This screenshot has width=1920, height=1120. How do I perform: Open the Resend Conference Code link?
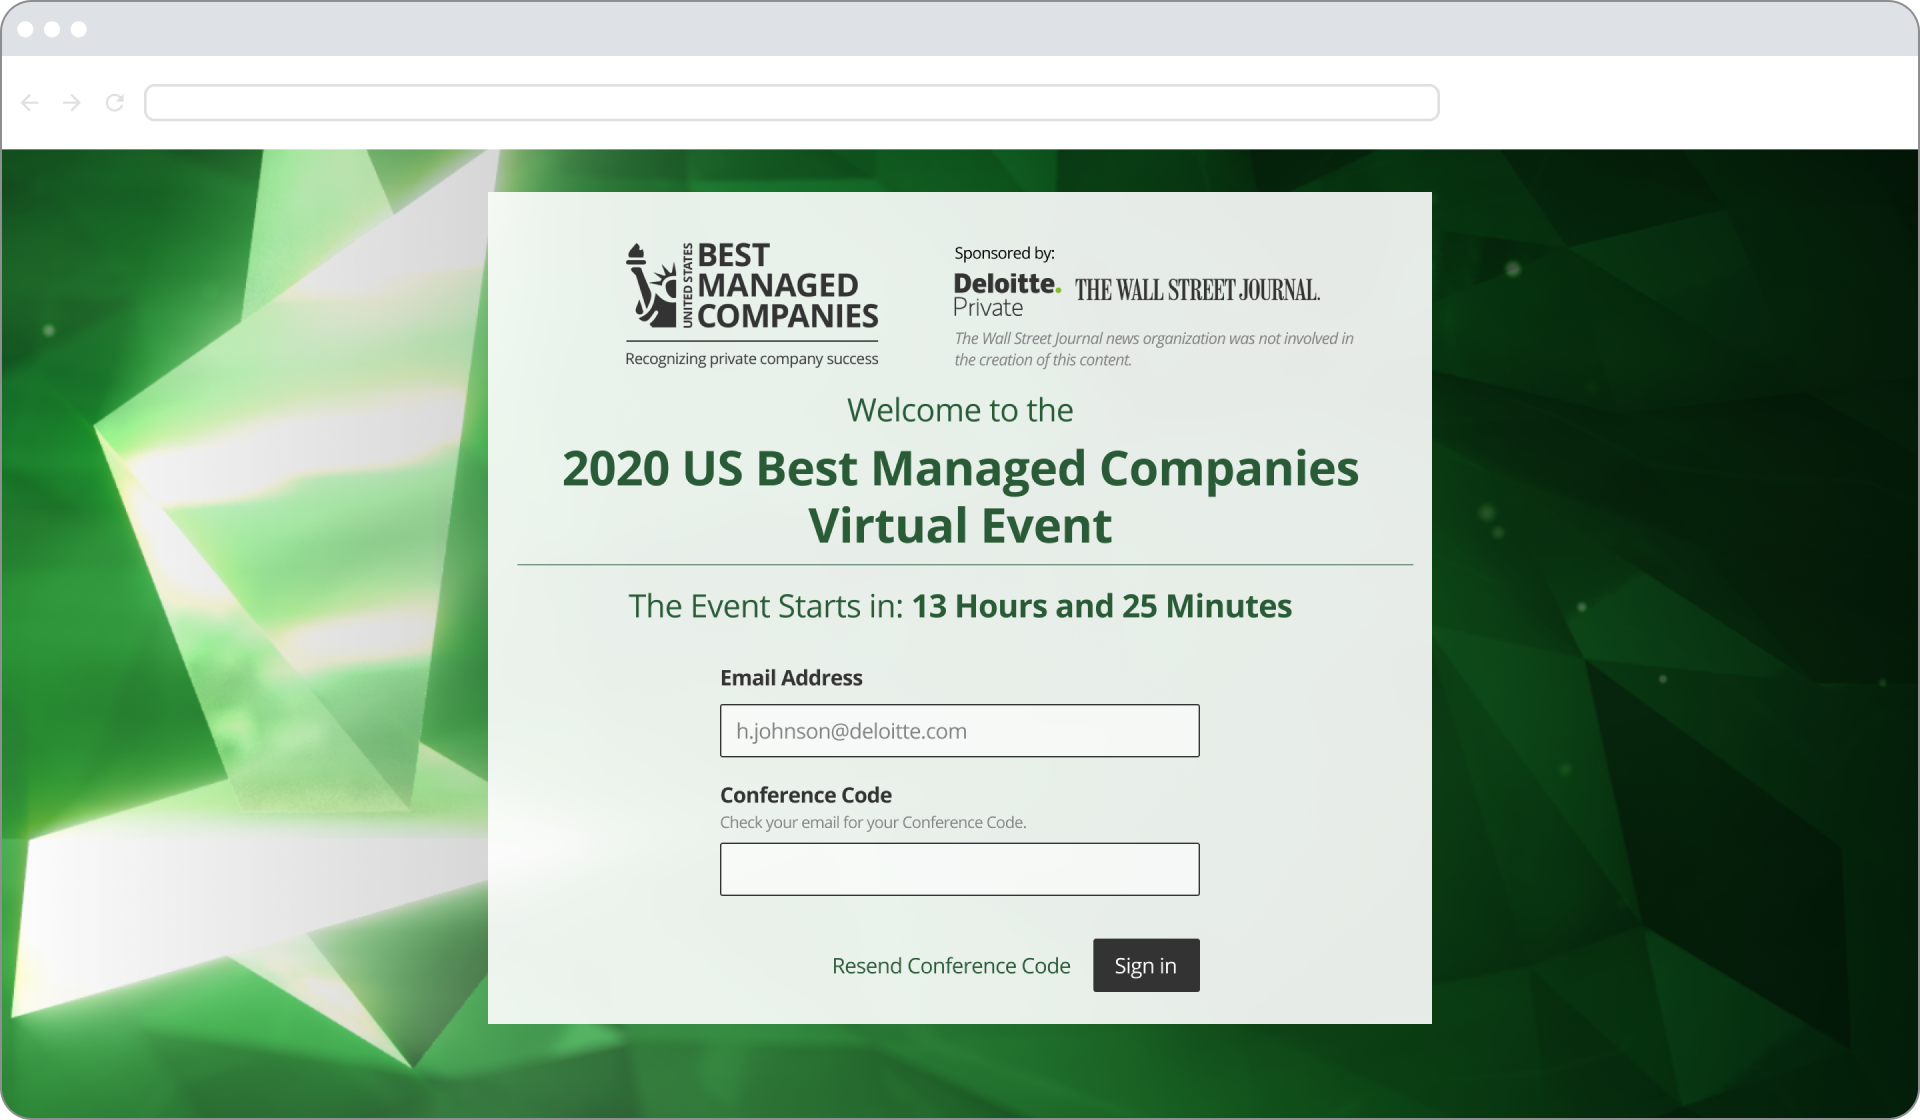[951, 966]
